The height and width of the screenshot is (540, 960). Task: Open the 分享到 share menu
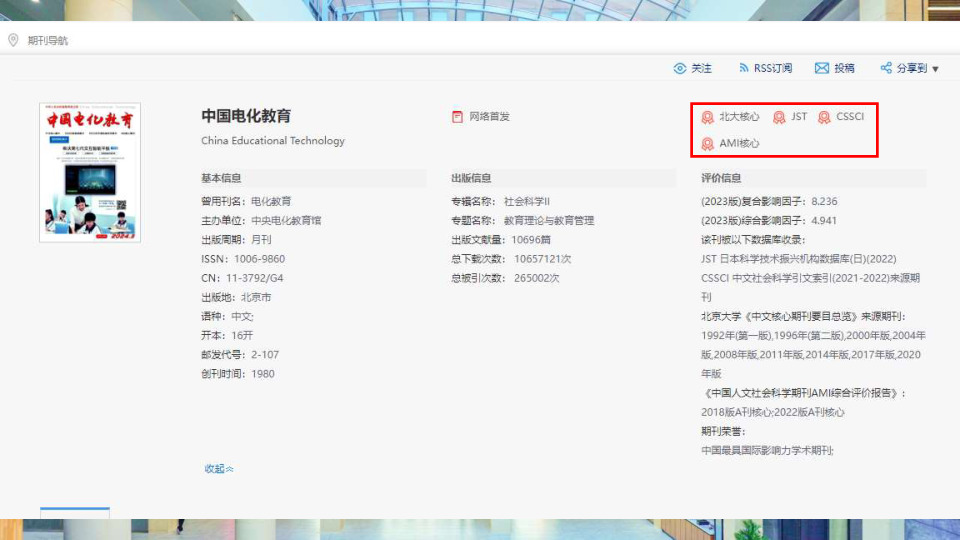(912, 69)
